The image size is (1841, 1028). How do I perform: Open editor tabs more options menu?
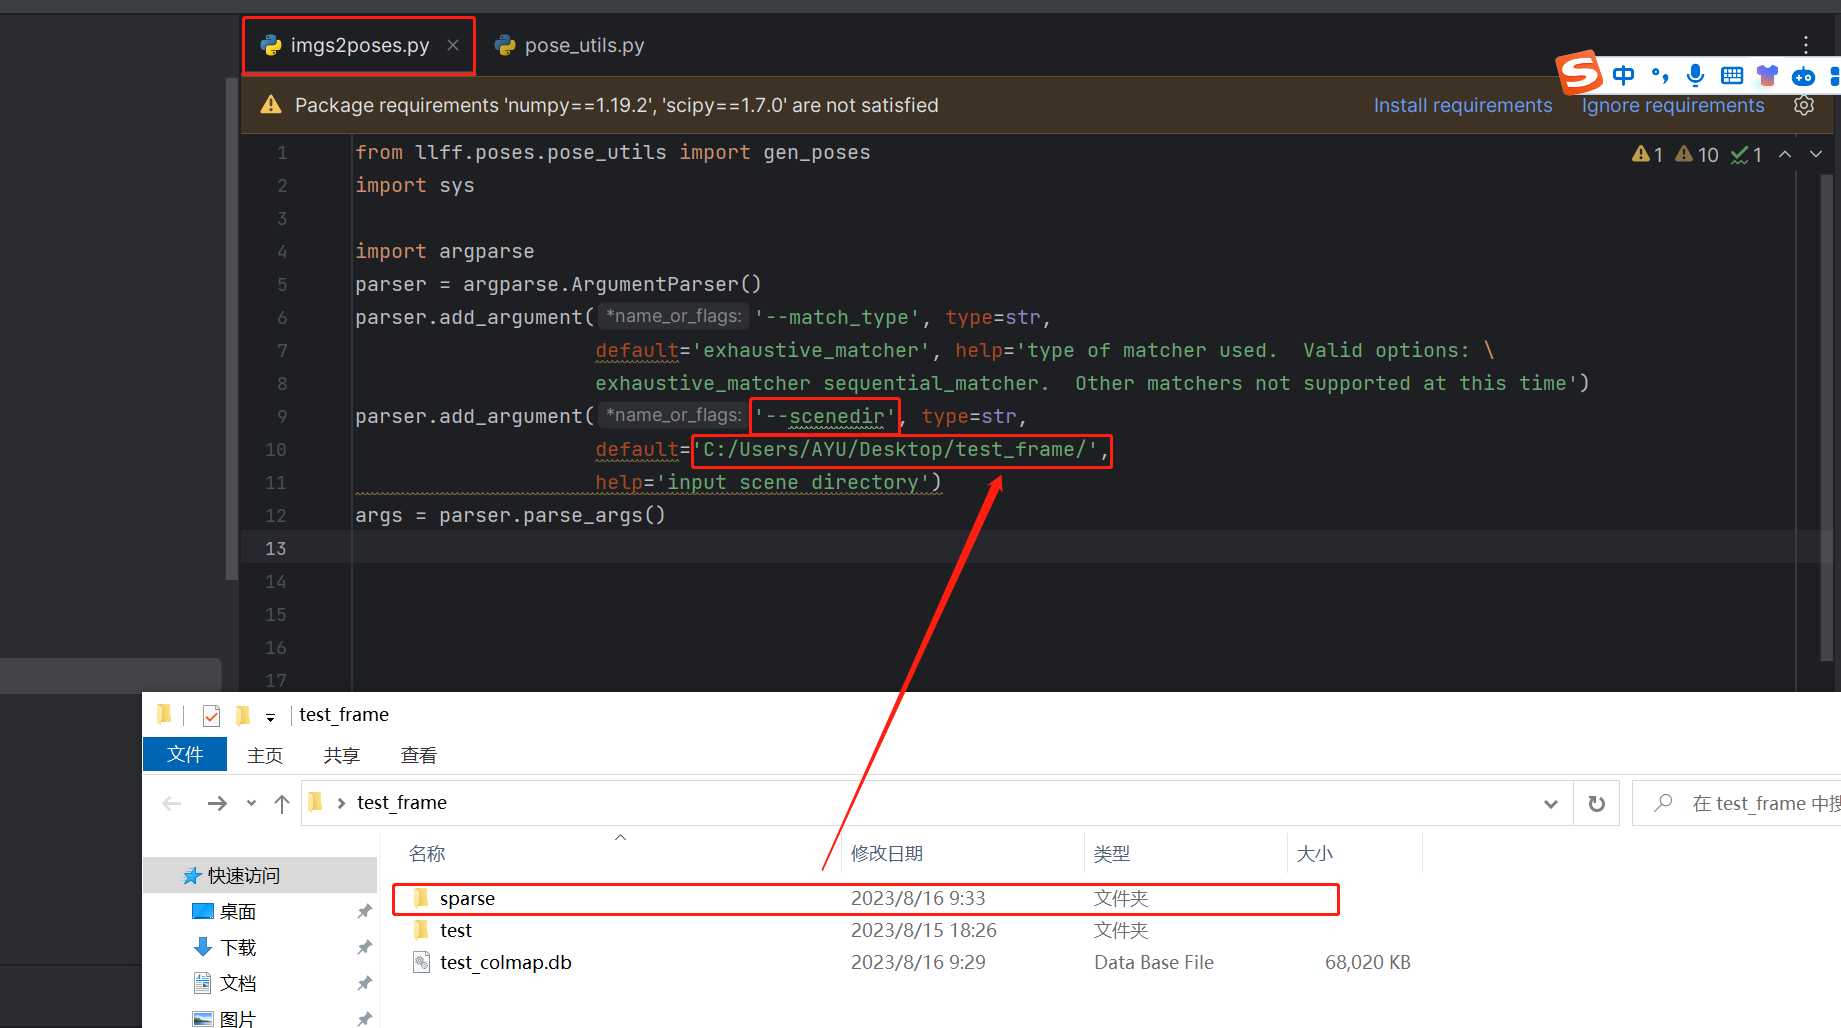1806,45
